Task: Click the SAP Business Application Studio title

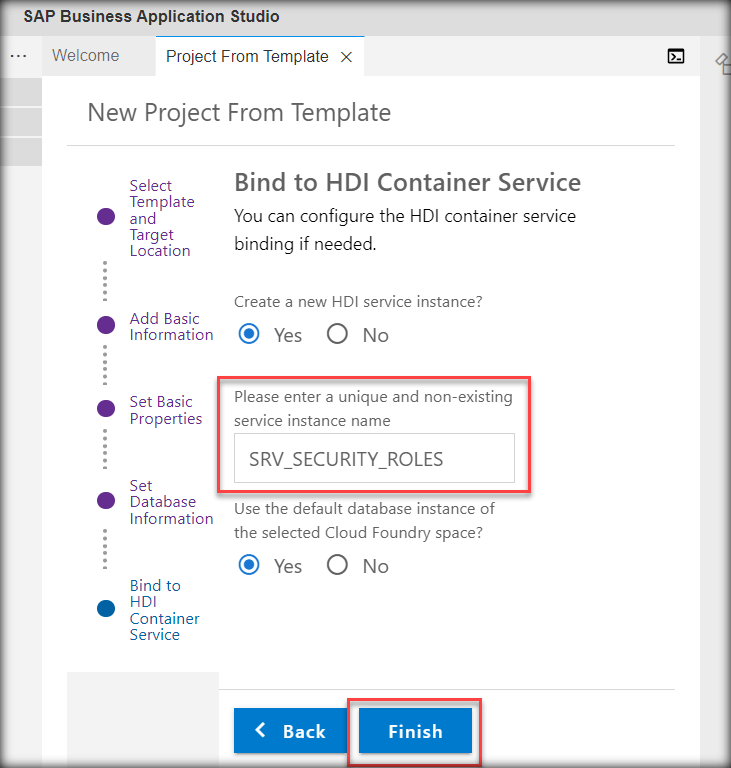Action: click(151, 16)
